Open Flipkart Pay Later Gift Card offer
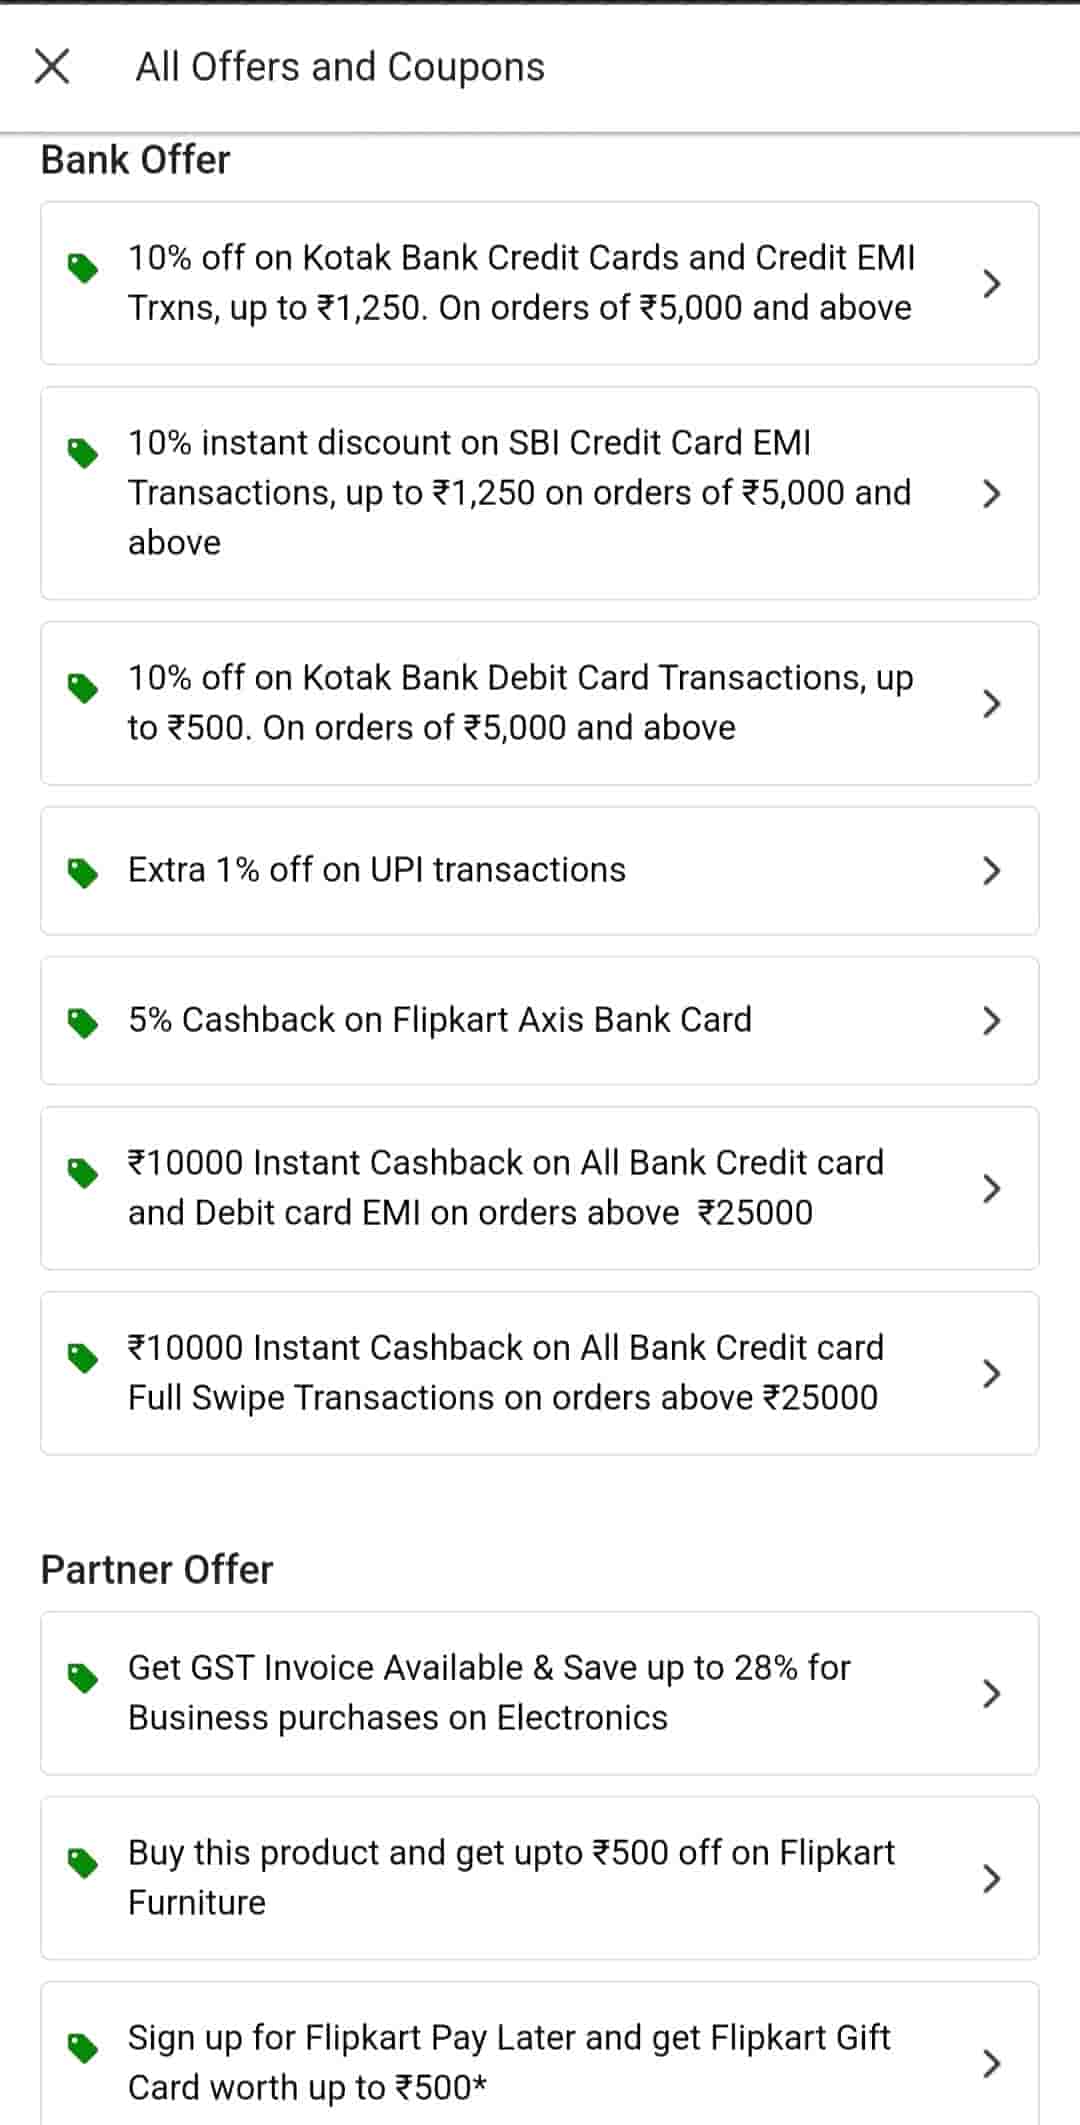This screenshot has height=2125, width=1080. (510, 2062)
